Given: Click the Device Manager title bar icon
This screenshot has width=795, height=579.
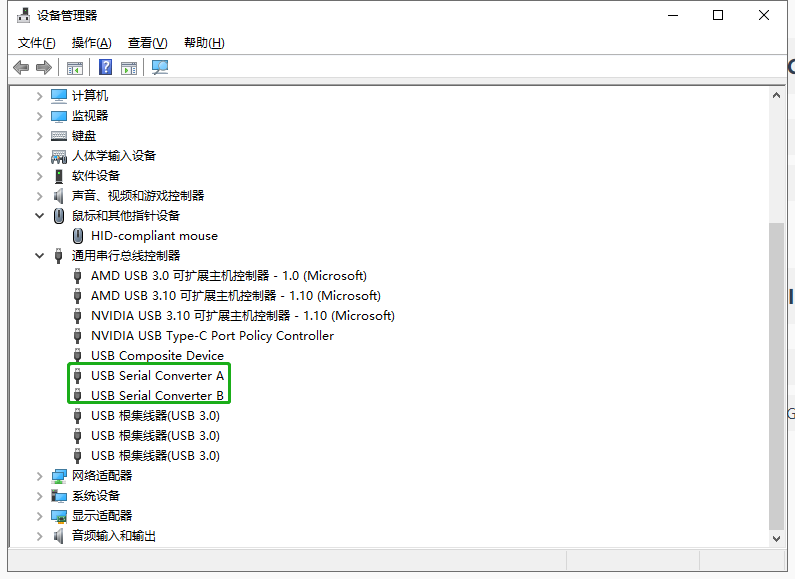Looking at the screenshot, I should click(x=23, y=16).
